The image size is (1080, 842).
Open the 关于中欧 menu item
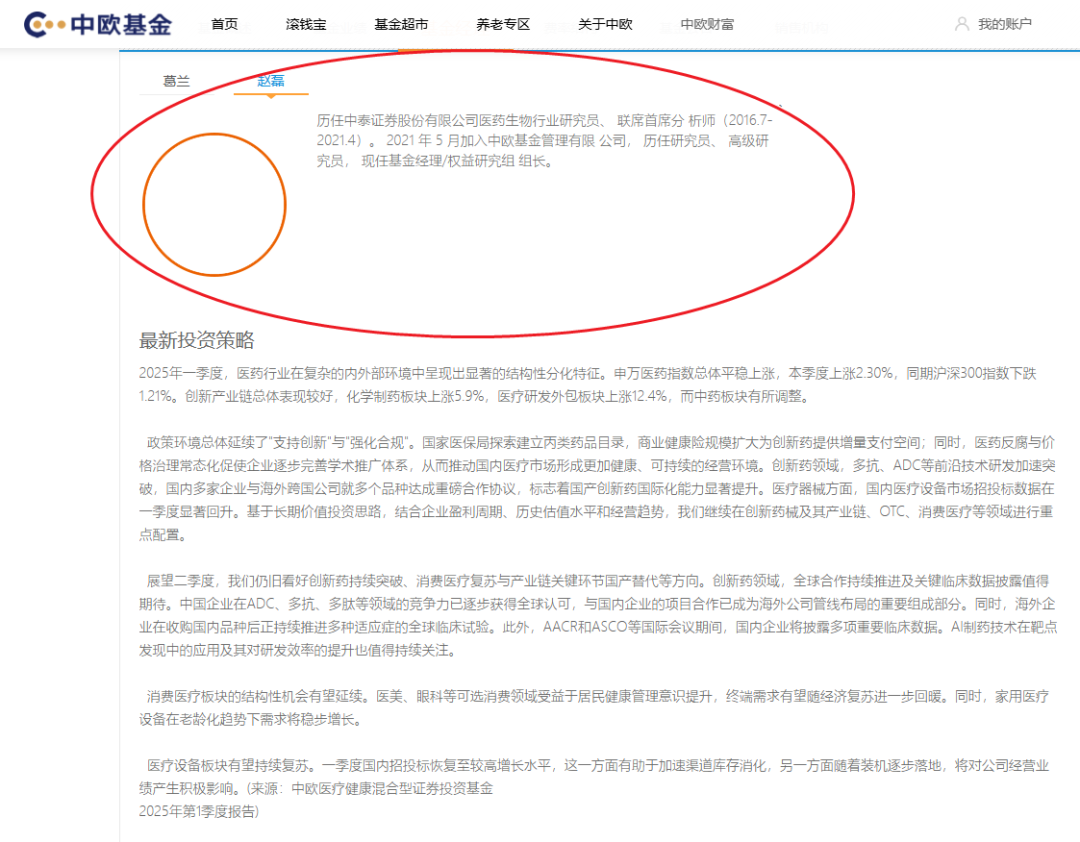tap(605, 24)
